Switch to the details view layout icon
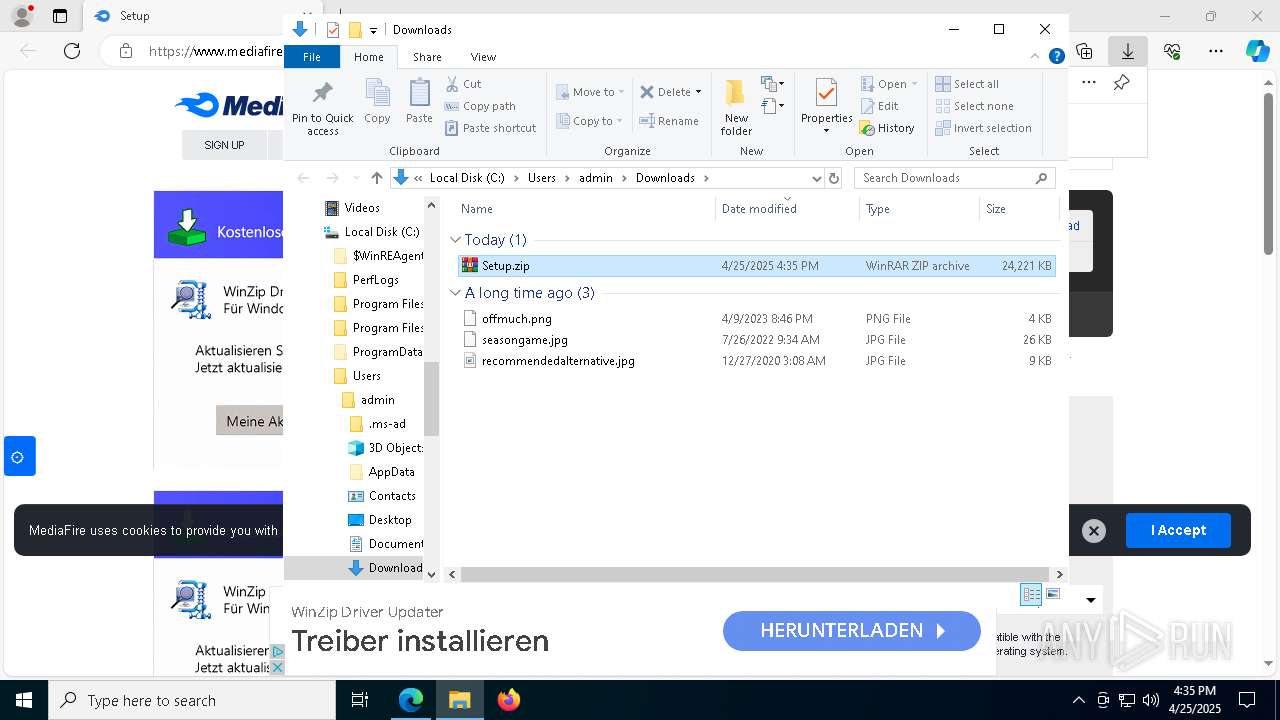1280x720 pixels. click(x=1031, y=595)
